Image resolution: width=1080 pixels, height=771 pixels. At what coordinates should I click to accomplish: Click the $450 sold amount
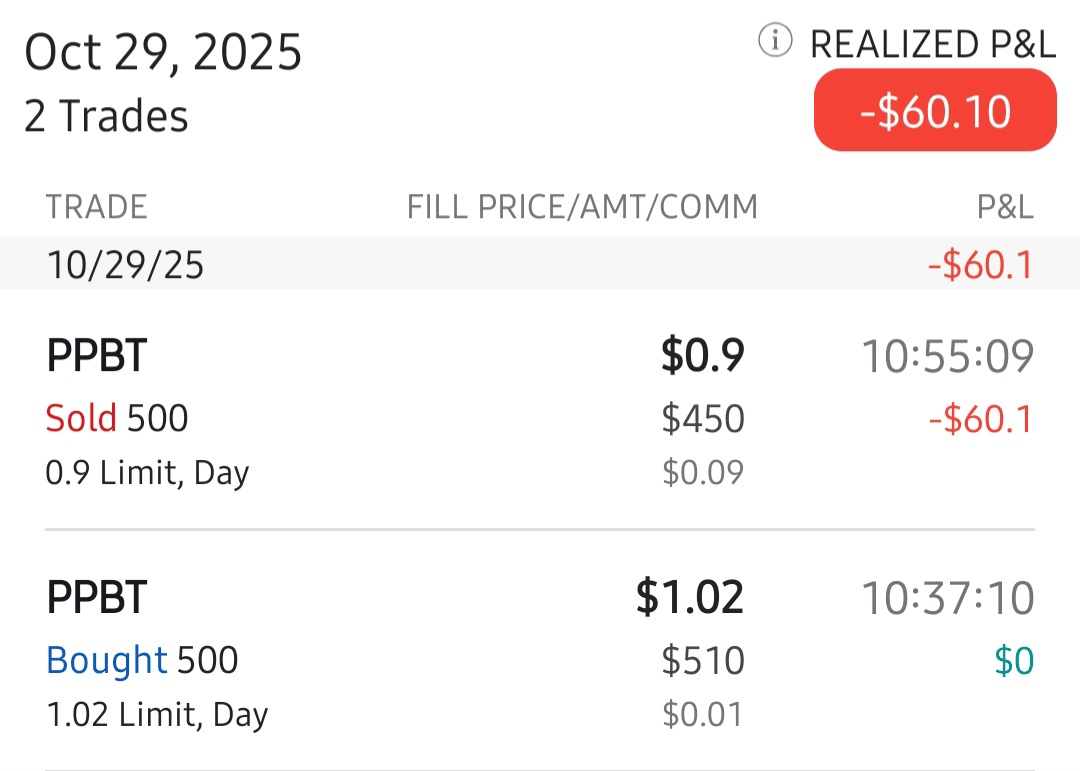pyautogui.click(x=703, y=418)
